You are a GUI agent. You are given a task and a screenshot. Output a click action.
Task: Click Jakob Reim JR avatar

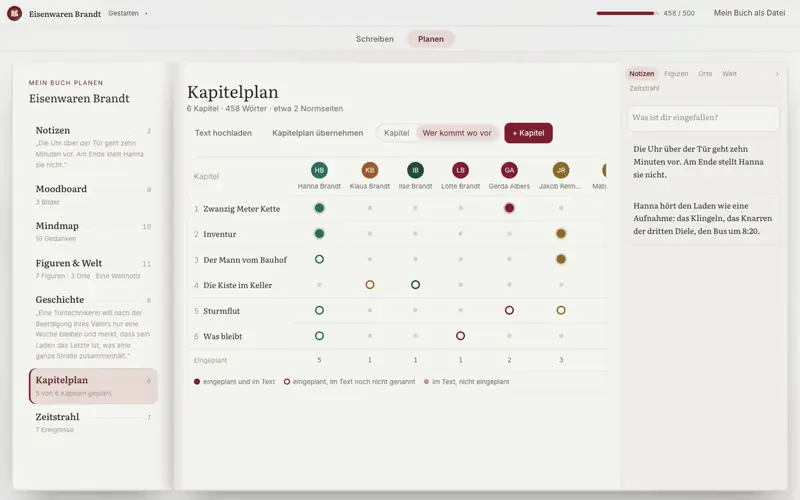pyautogui.click(x=561, y=170)
